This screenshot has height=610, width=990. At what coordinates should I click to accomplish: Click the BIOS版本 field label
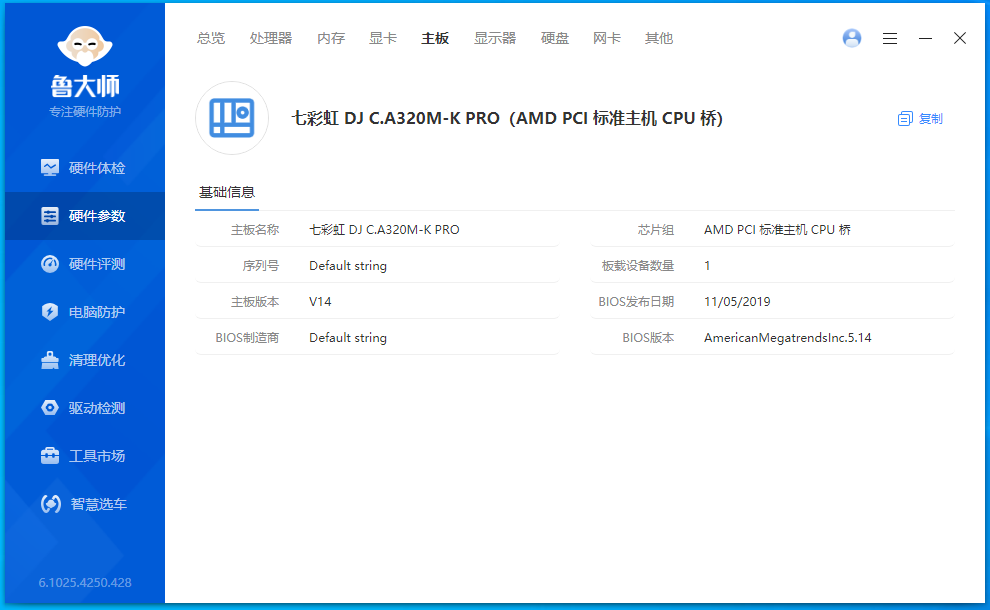tap(648, 338)
